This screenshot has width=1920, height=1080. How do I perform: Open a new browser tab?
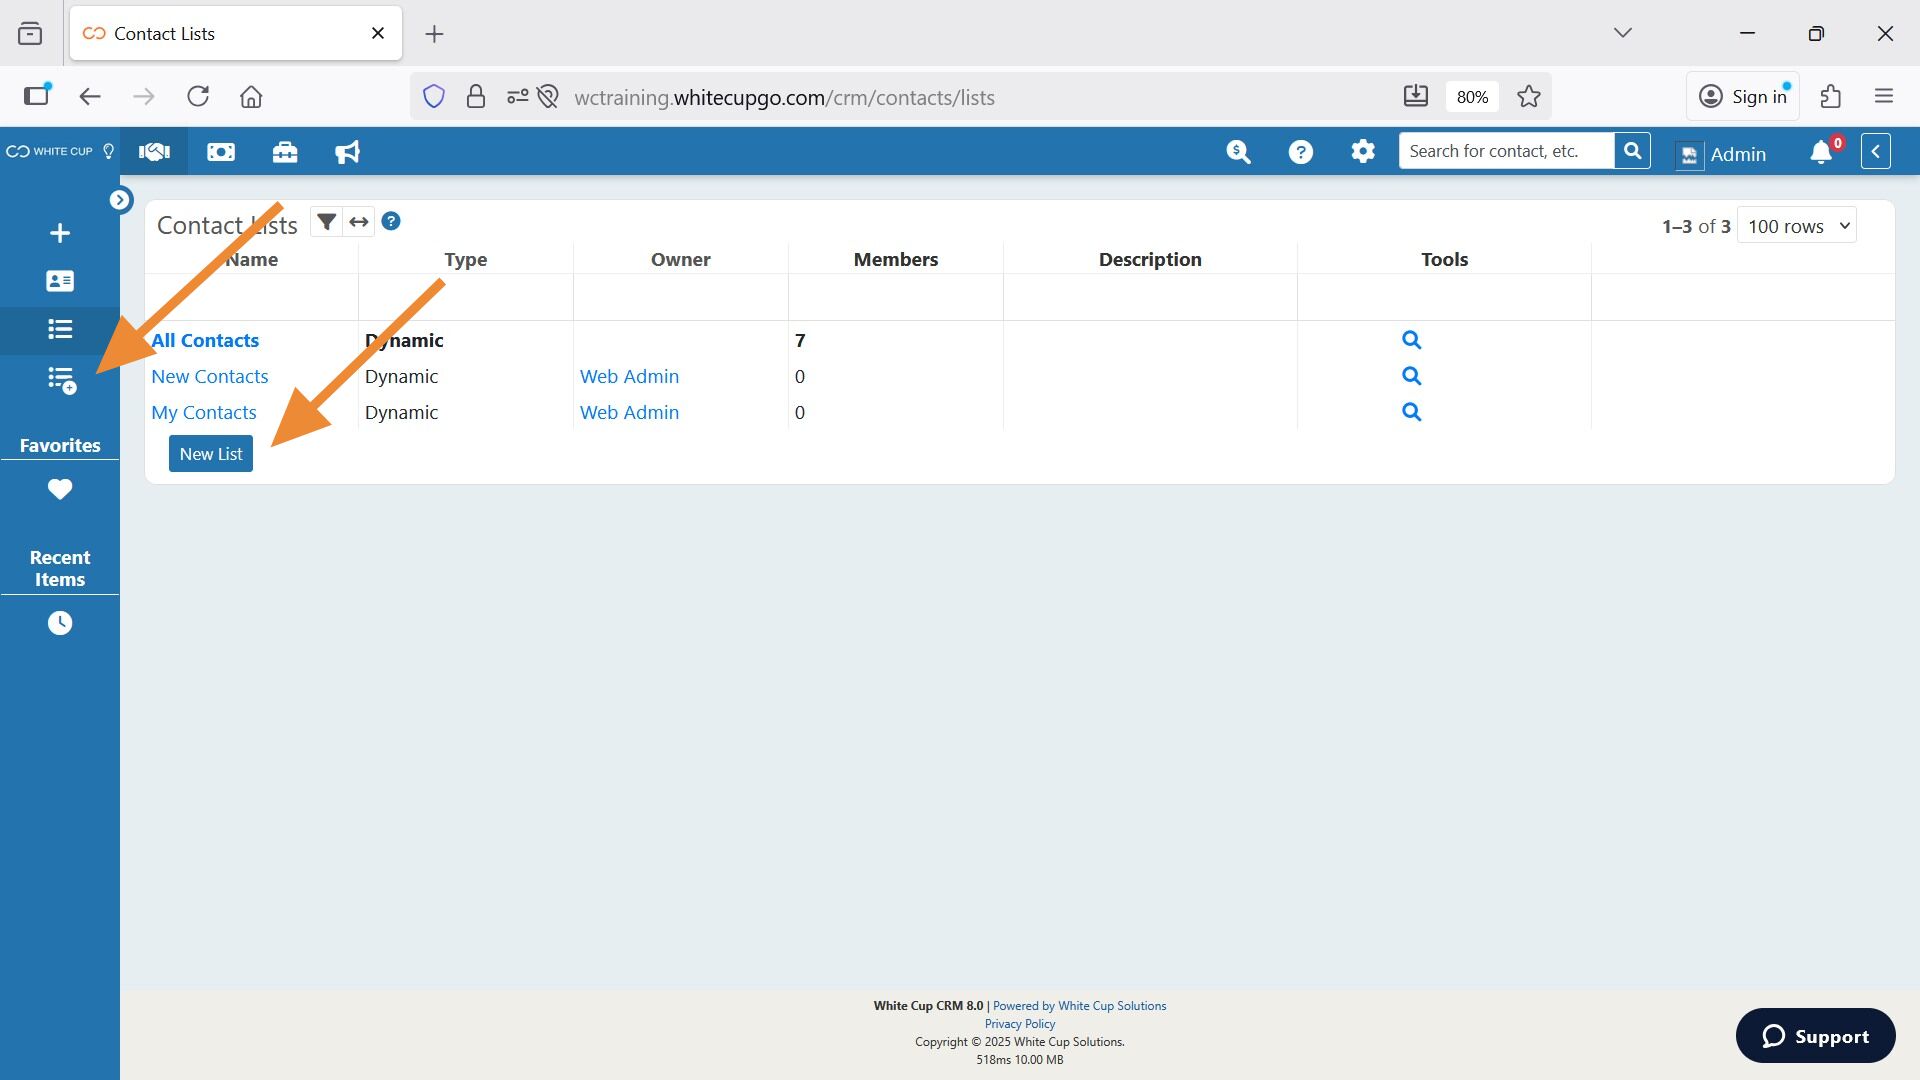434,34
